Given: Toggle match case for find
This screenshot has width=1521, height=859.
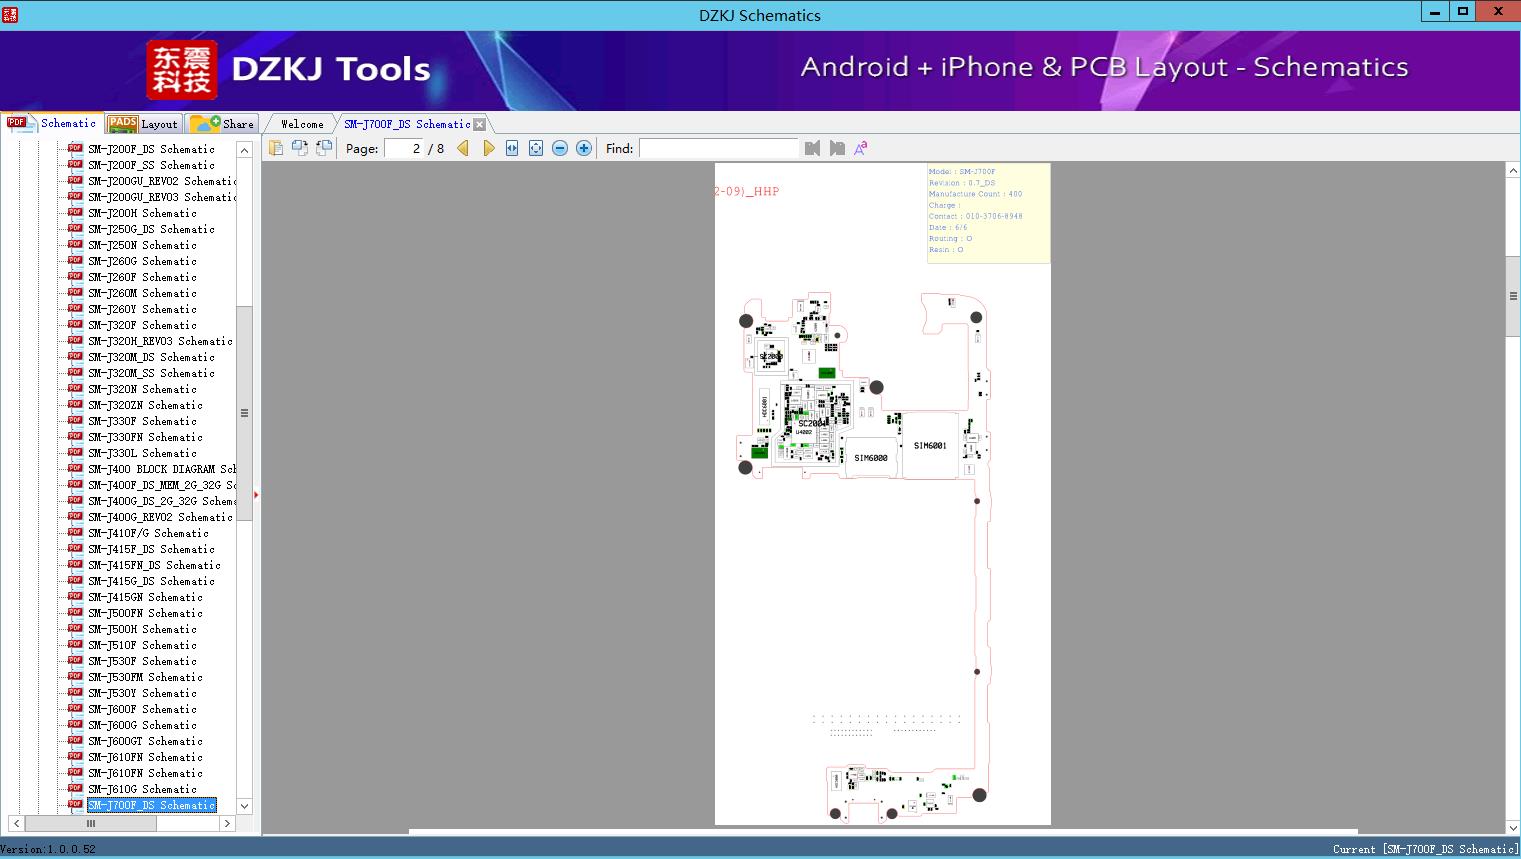Looking at the screenshot, I should tap(860, 148).
